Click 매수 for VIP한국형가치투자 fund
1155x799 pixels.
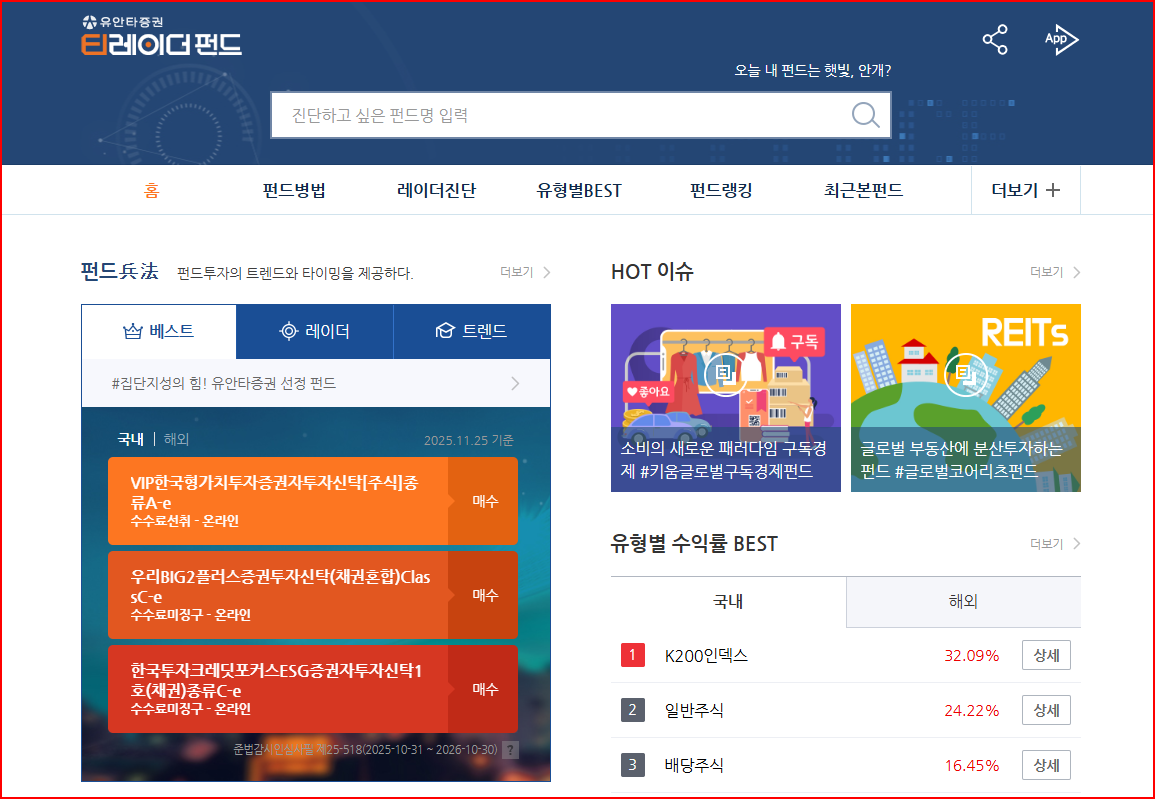[483, 501]
